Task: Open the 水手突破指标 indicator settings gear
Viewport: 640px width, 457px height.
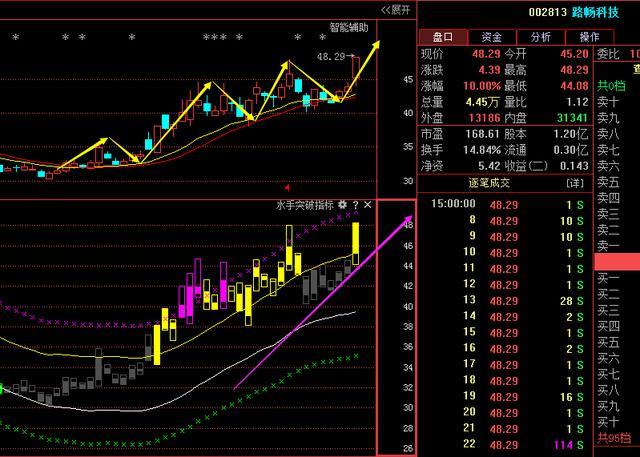Action: [x=342, y=204]
